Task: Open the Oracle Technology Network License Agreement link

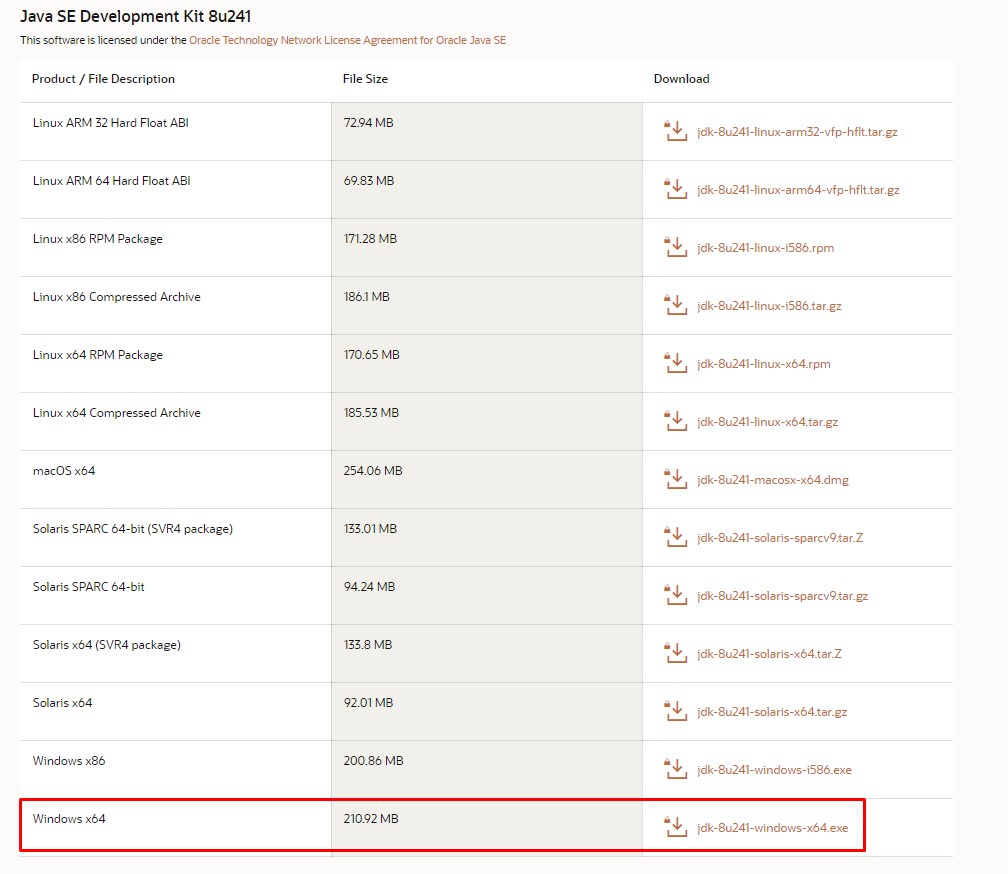Action: click(347, 40)
